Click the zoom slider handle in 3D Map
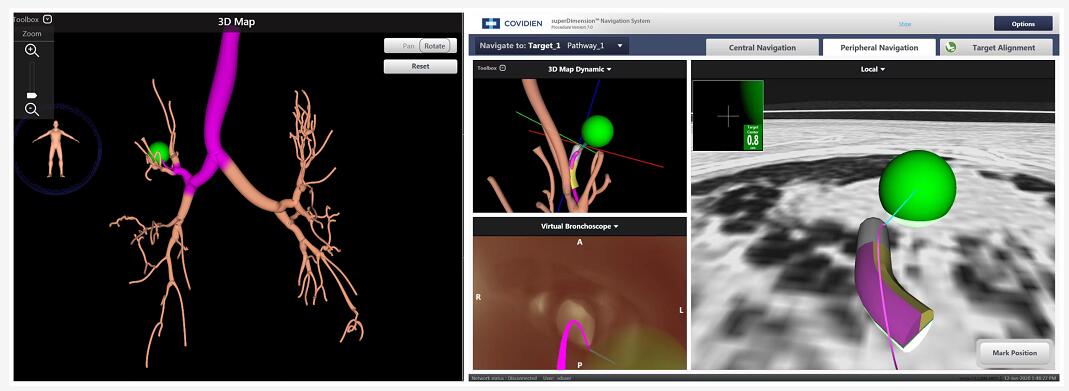The image size is (1069, 391). 31,95
